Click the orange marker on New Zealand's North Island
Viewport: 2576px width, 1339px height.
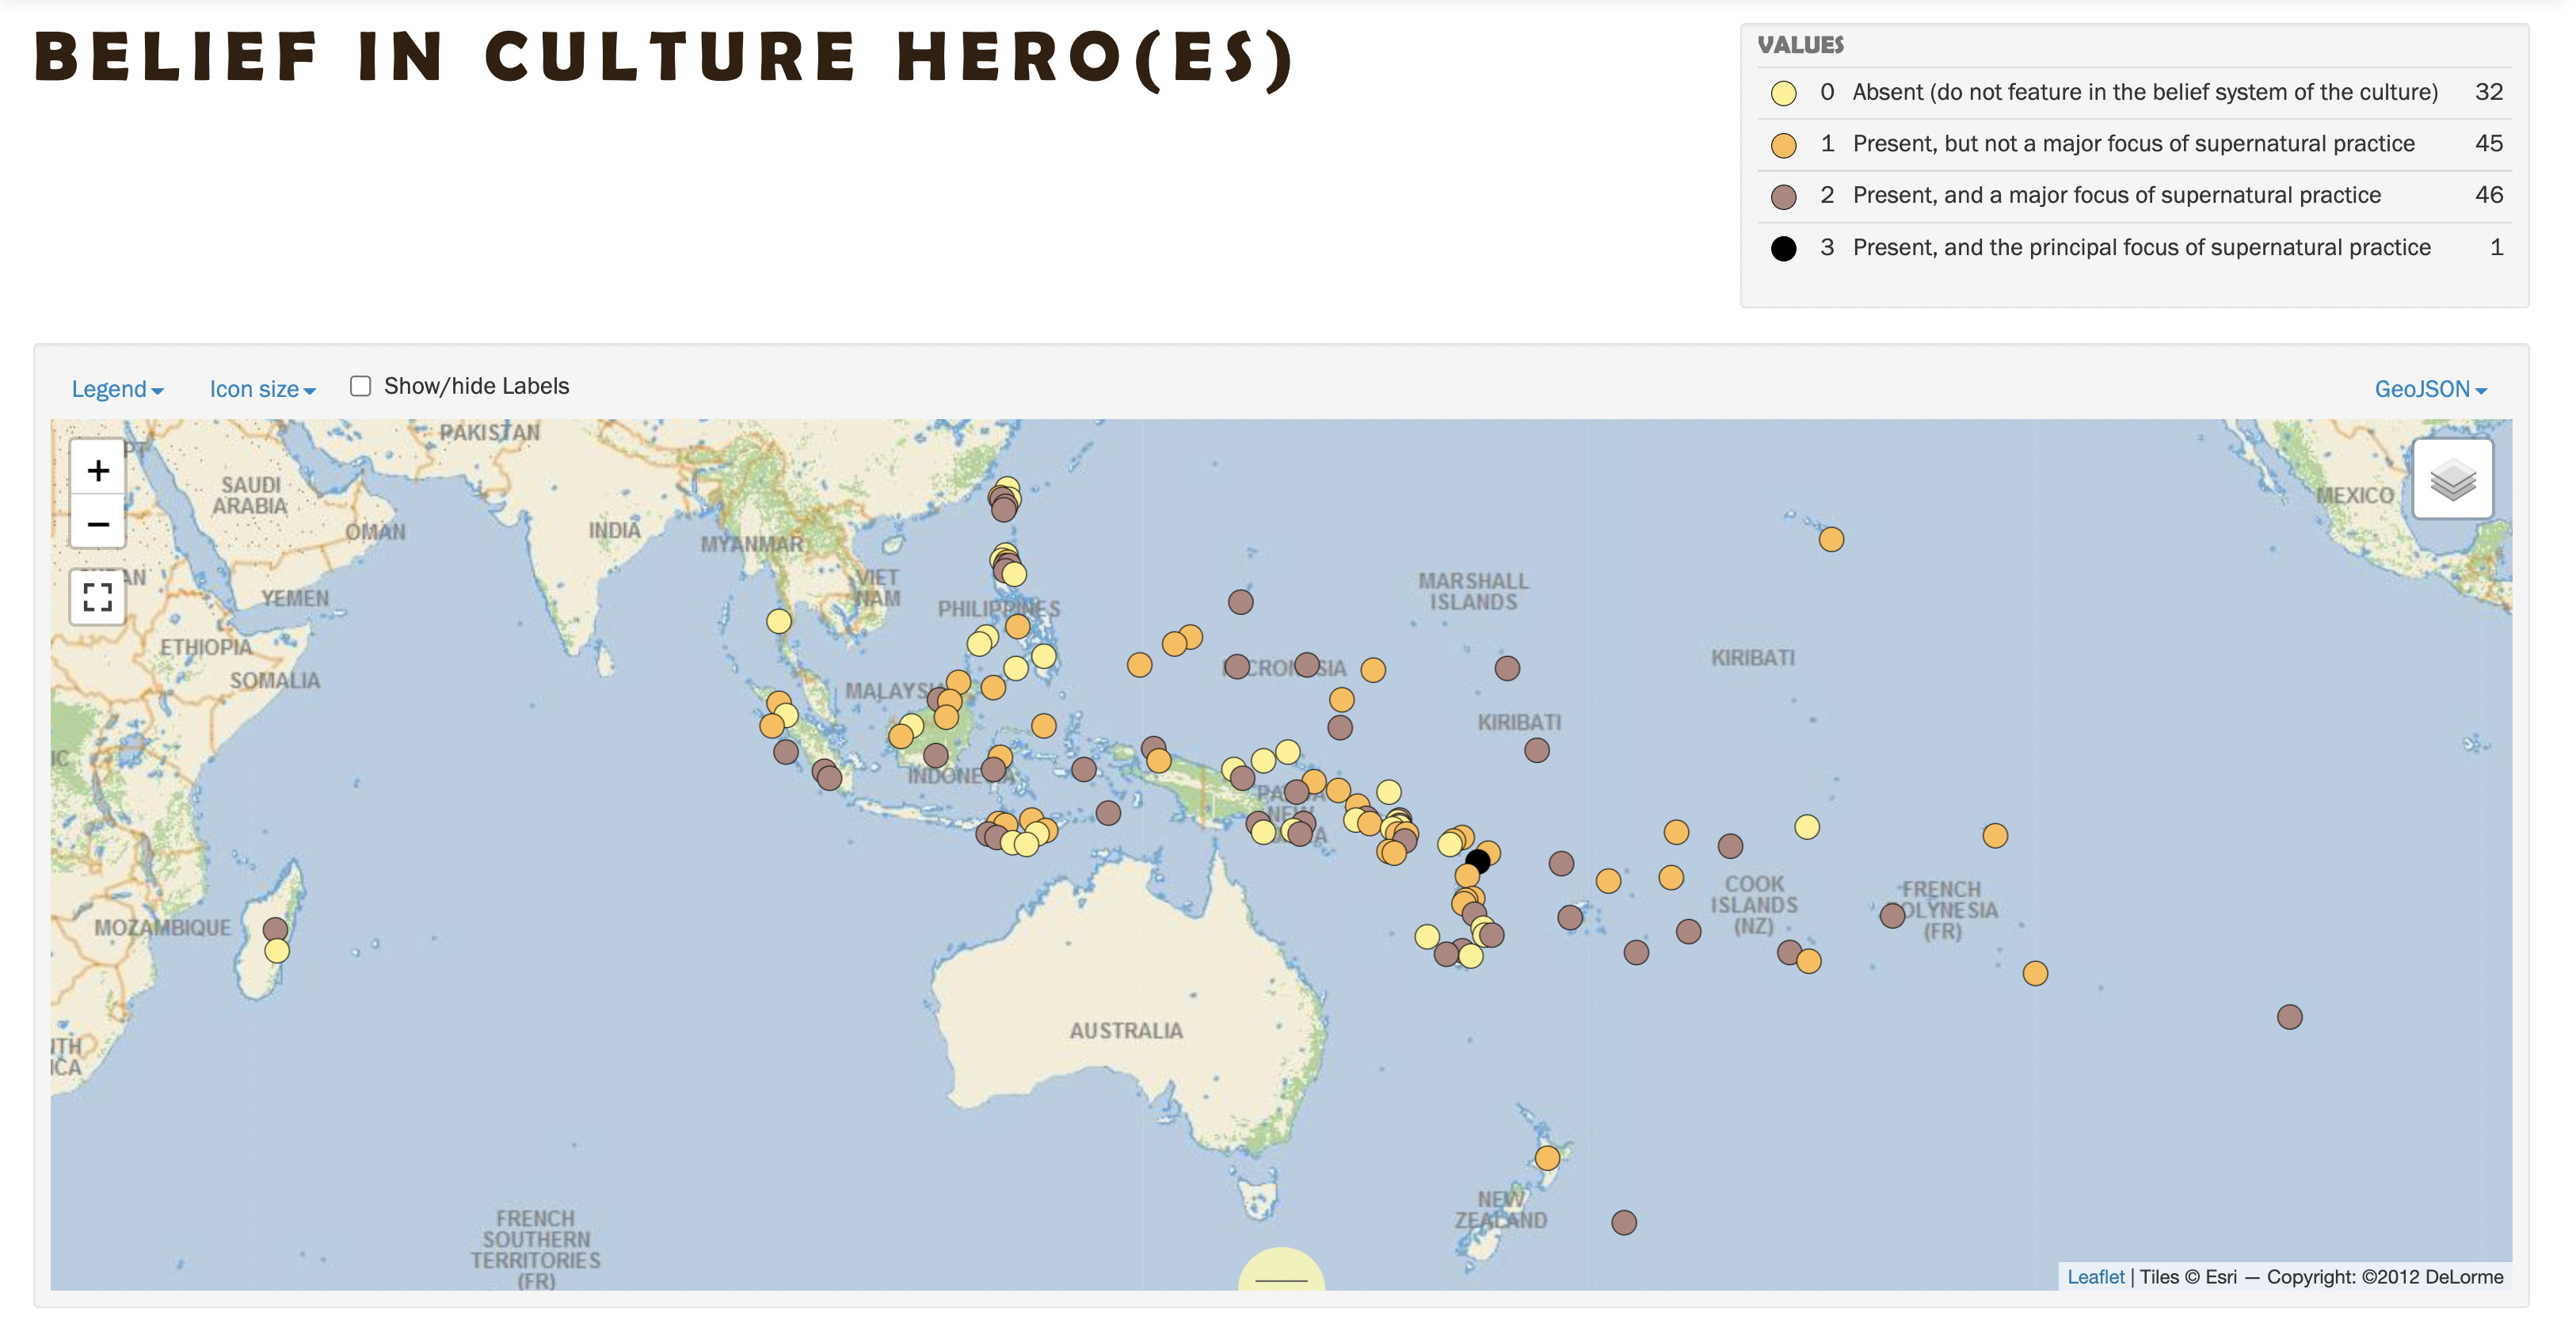click(x=1547, y=1158)
